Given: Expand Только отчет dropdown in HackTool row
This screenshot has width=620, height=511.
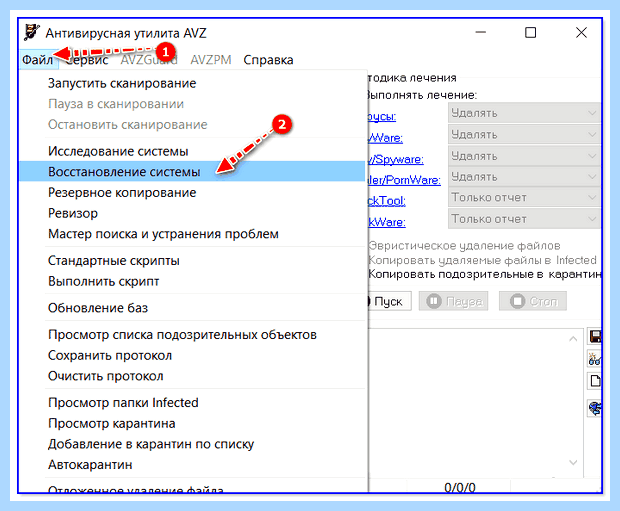Looking at the screenshot, I should tap(524, 197).
